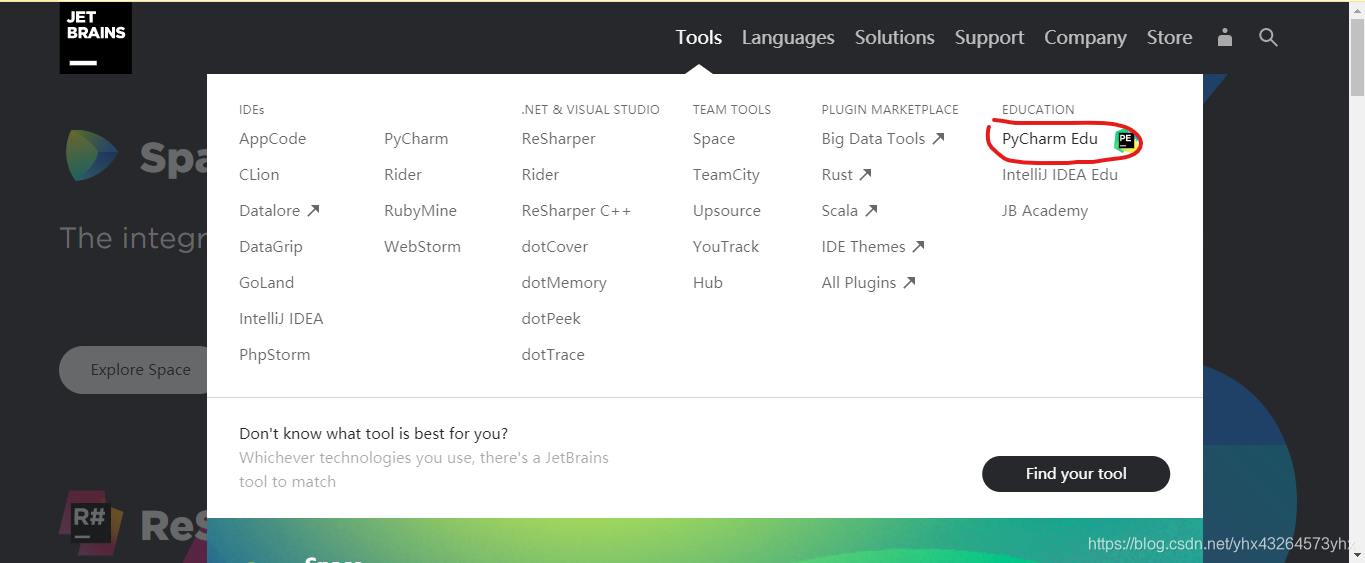This screenshot has height=563, width=1365.
Task: Open the account profile icon
Action: click(1225, 38)
